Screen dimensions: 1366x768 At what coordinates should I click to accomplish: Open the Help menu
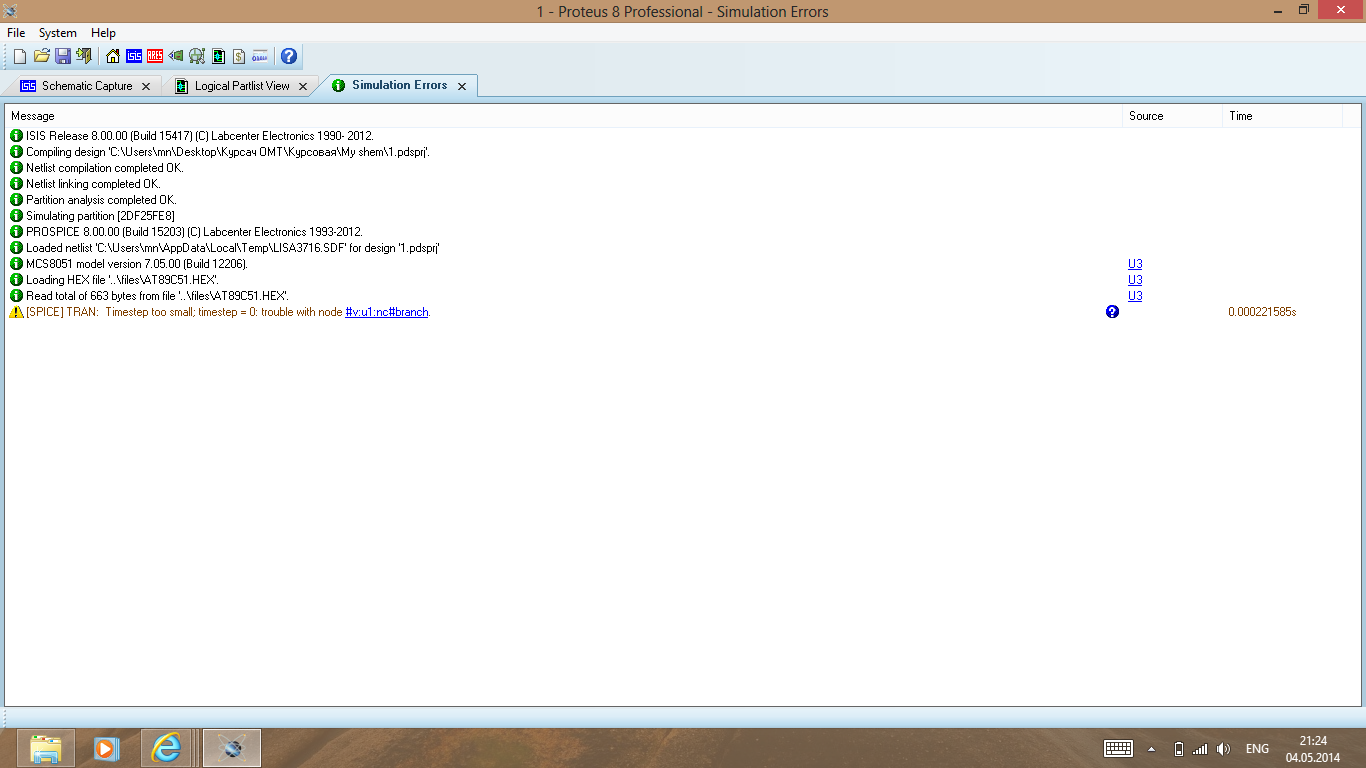tap(103, 33)
